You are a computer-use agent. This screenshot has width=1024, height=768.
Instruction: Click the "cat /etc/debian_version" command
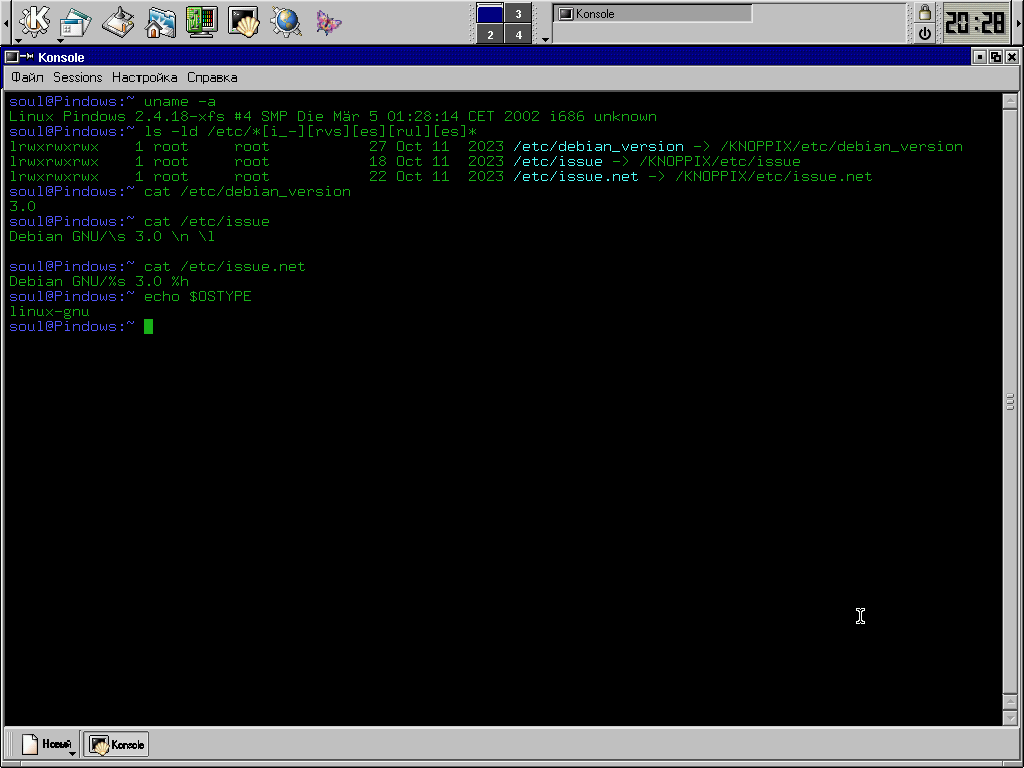[247, 191]
